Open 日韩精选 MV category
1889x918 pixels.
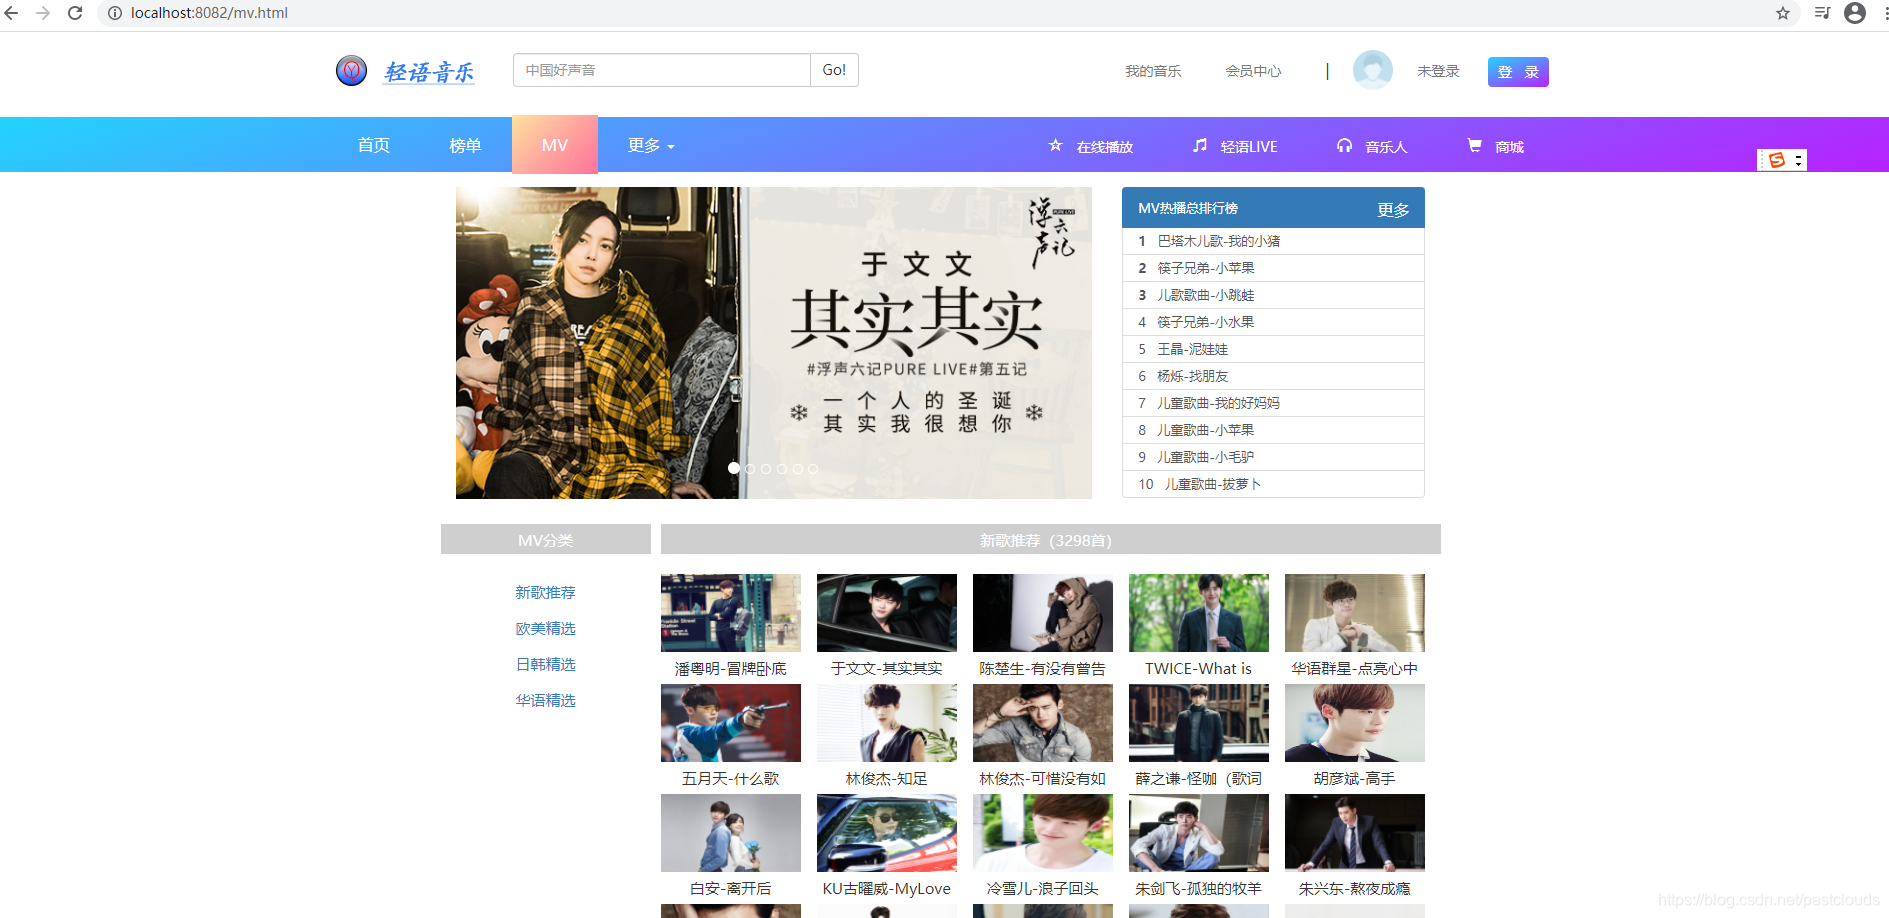pos(545,664)
